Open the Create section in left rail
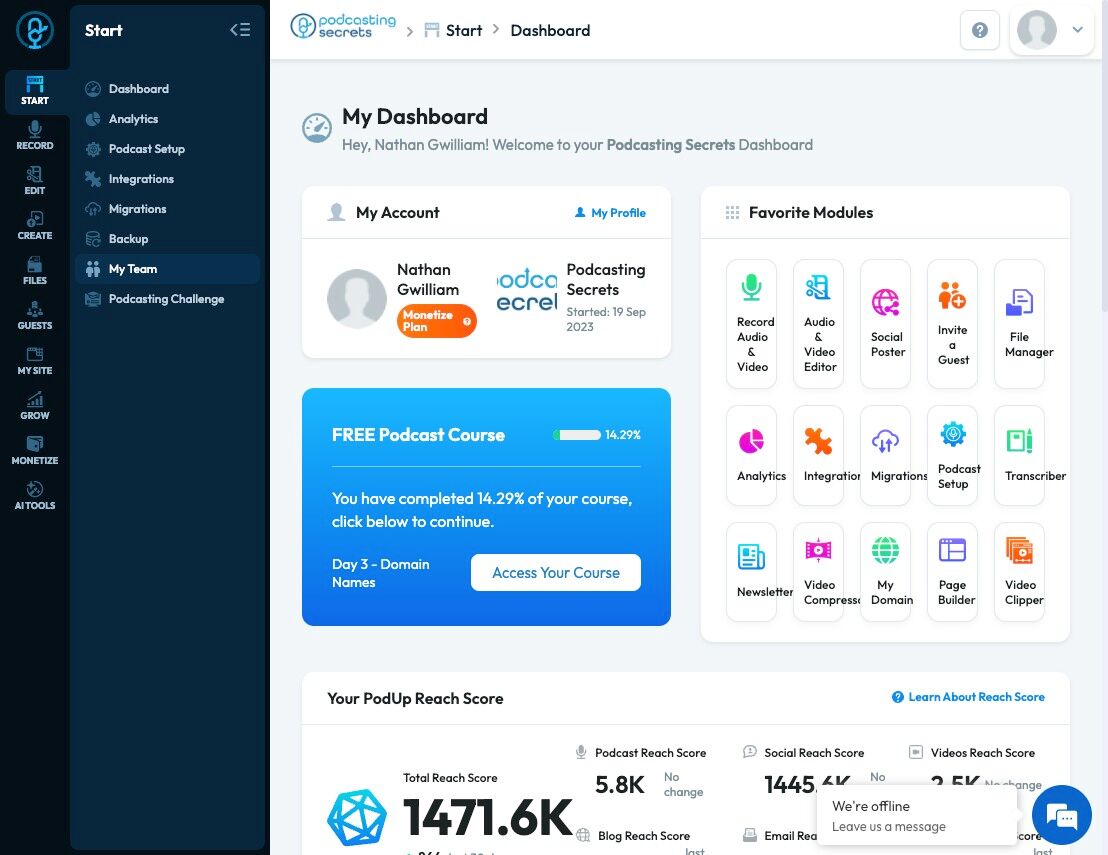 pos(35,226)
